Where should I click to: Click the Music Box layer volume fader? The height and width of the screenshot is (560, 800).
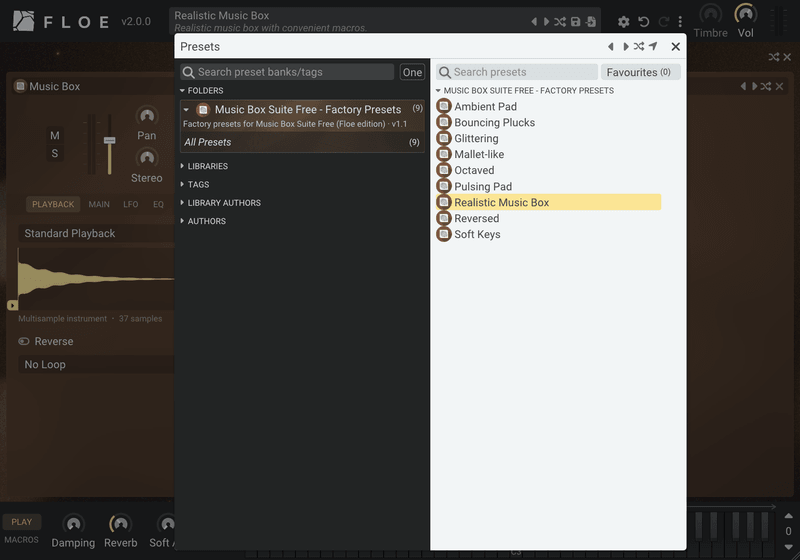(x=109, y=140)
